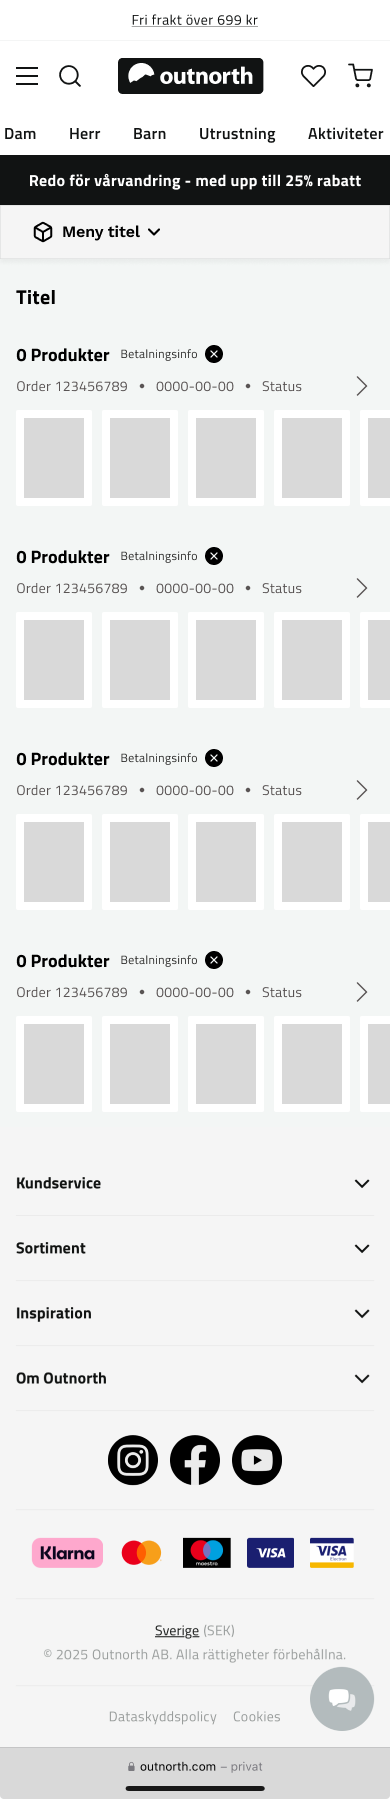This screenshot has height=1799, width=390.
Task: Open Outnorth's YouTube channel
Action: [x=257, y=1460]
